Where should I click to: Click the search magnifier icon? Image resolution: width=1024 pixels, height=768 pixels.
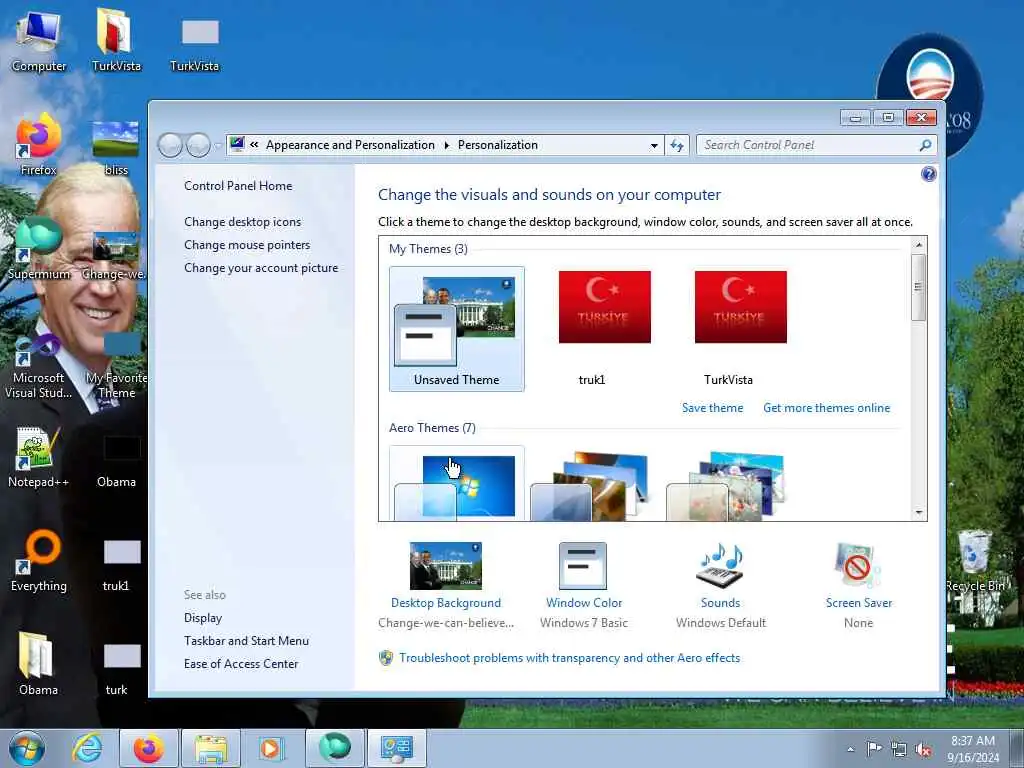925,145
